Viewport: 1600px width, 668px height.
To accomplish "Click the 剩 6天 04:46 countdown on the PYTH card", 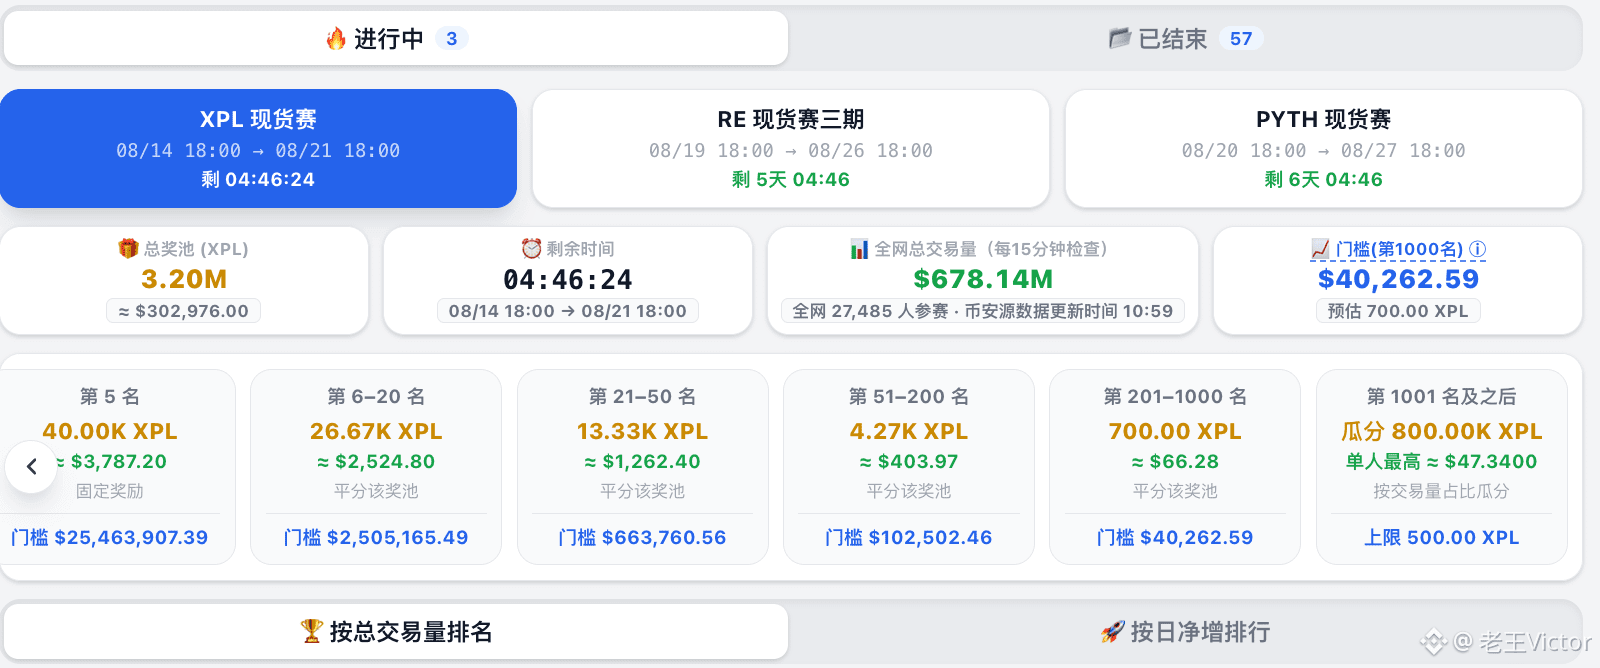I will pos(1324,180).
